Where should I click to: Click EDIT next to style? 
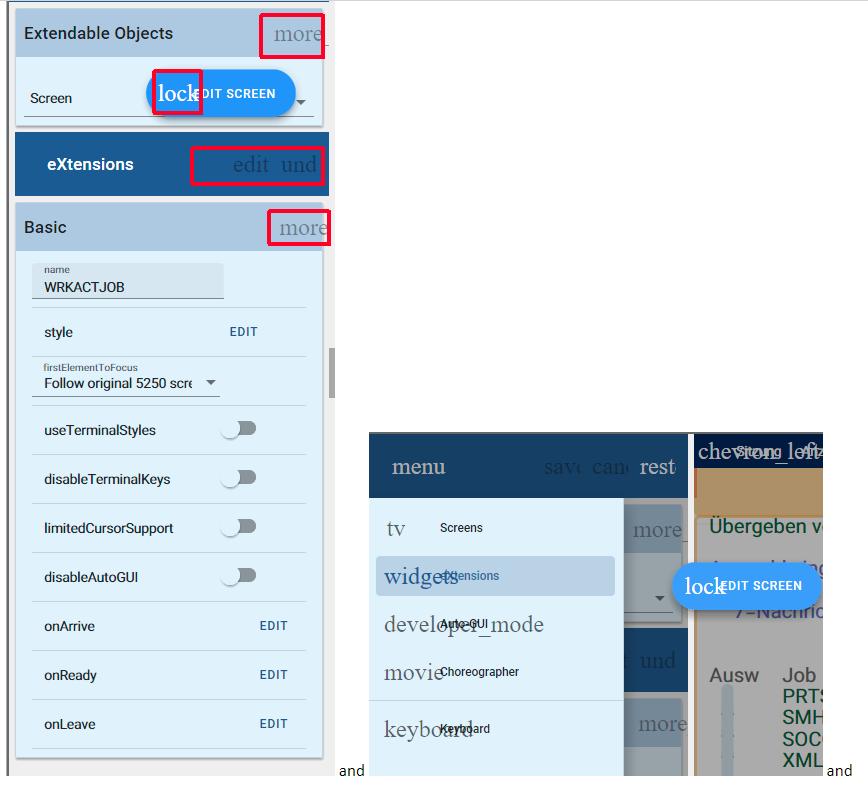[243, 332]
